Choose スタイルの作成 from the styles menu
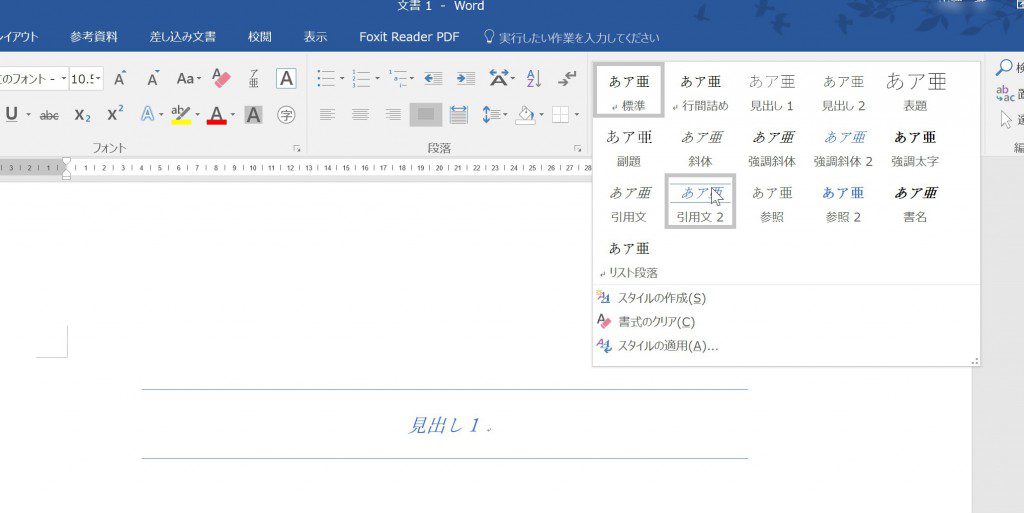 [x=661, y=298]
